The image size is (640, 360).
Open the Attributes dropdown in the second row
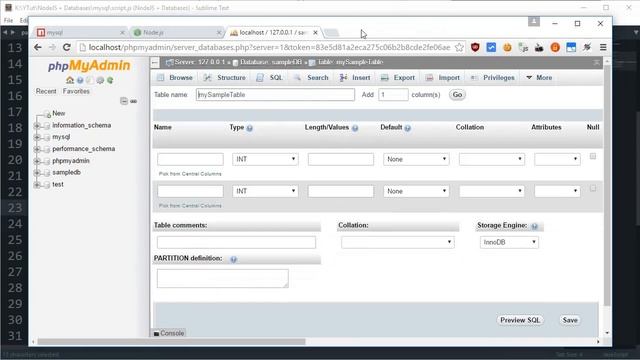coord(557,191)
